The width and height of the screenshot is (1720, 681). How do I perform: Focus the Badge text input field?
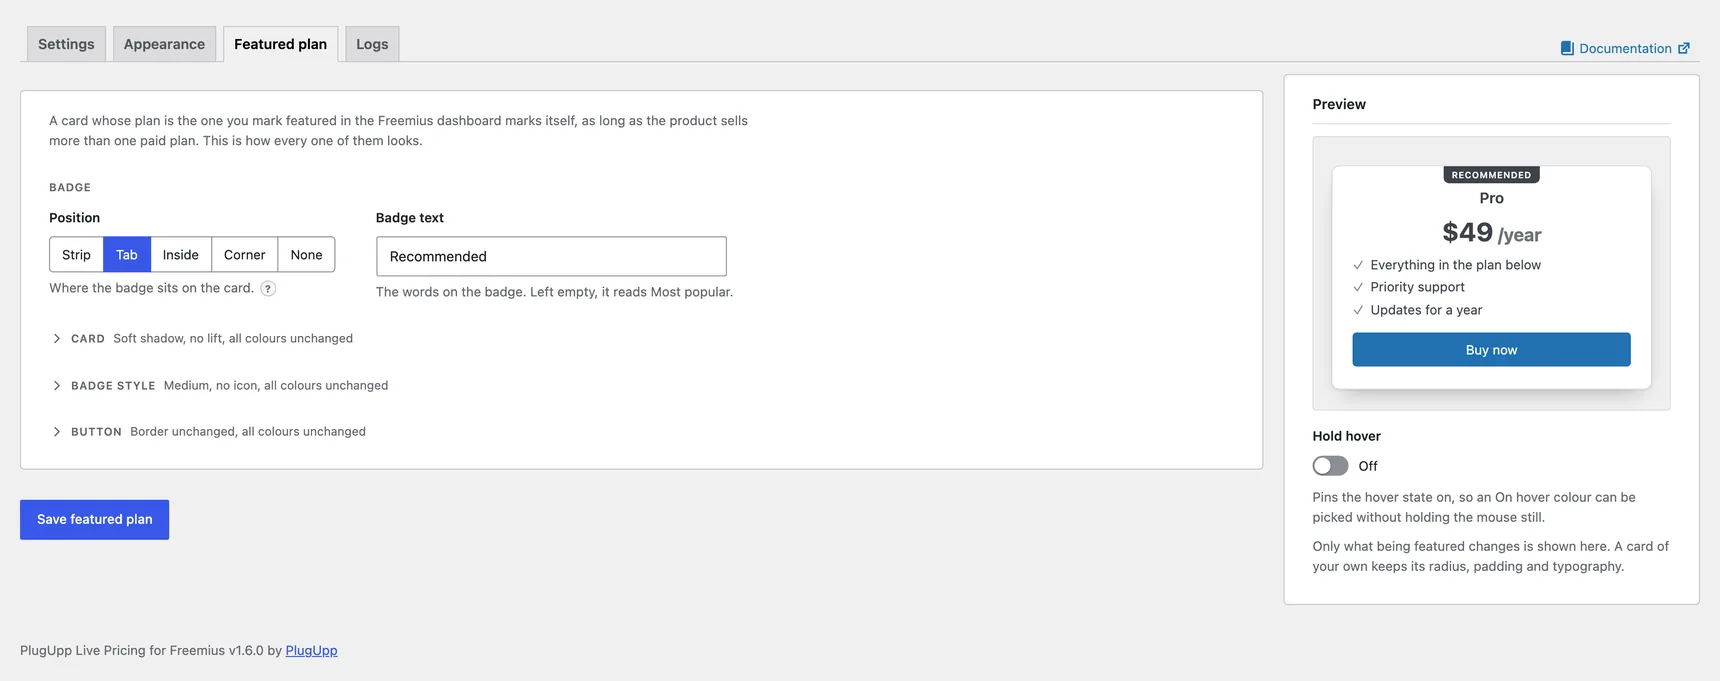pos(551,256)
